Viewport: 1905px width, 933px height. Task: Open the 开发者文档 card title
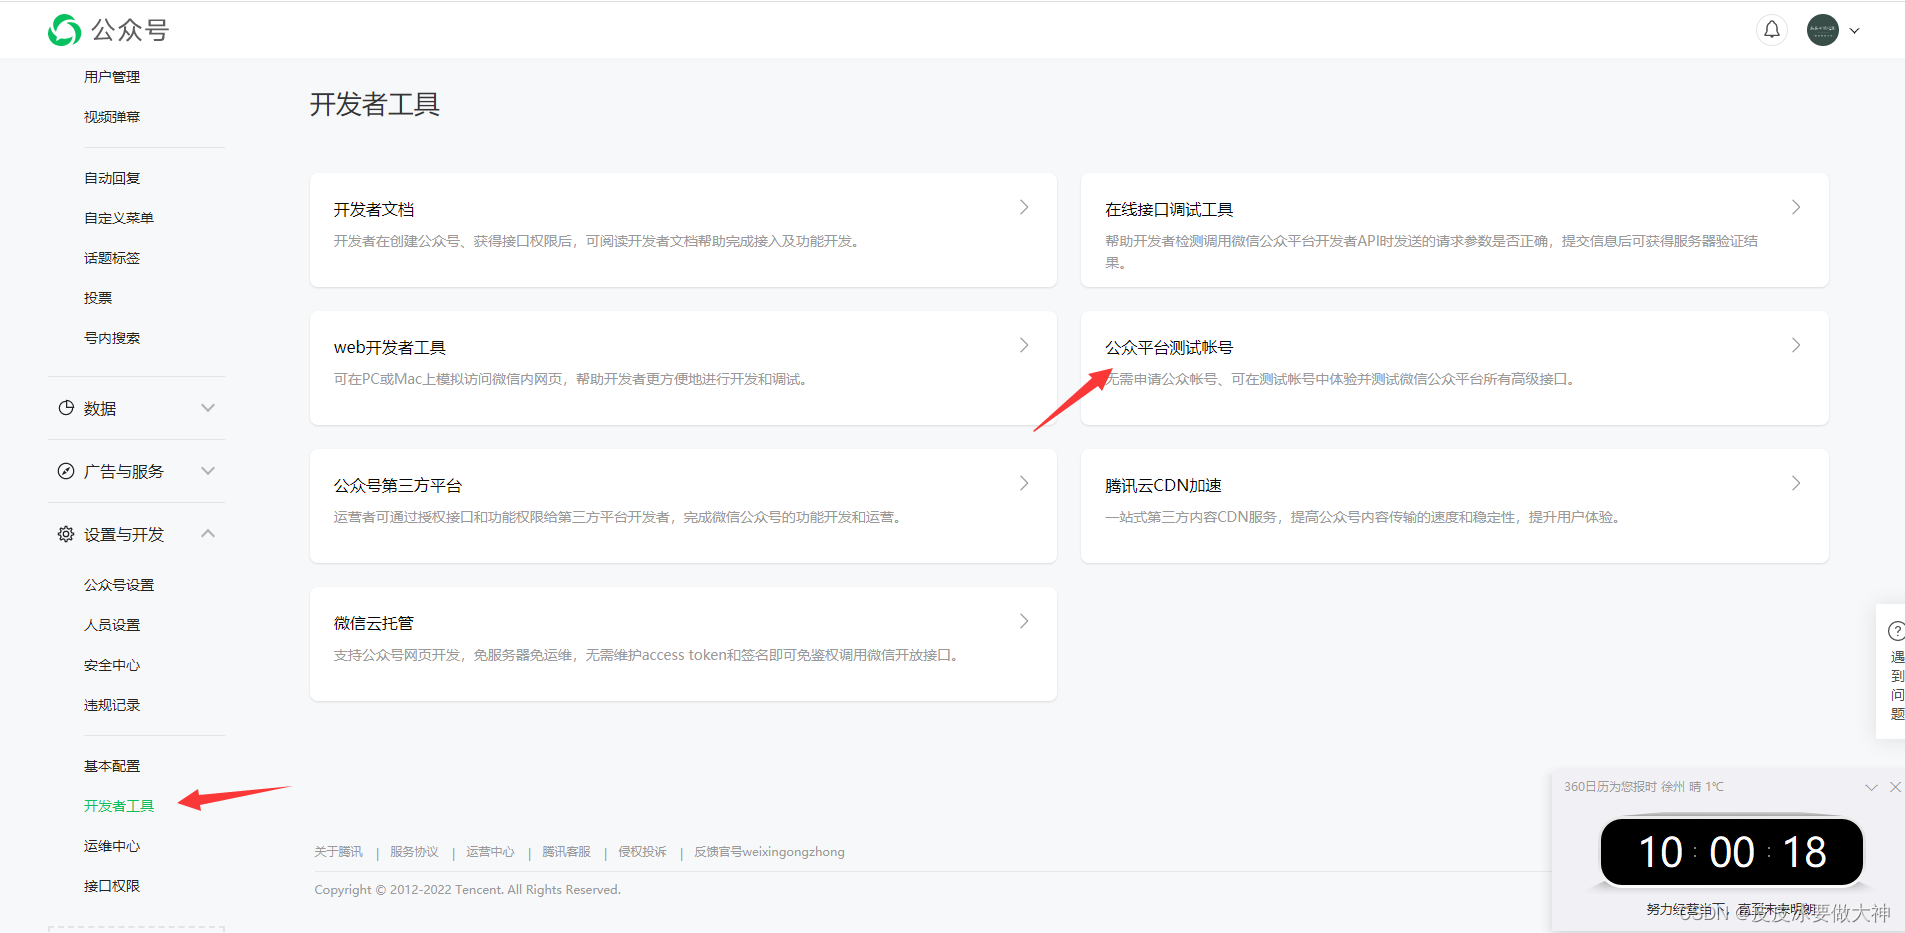374,209
